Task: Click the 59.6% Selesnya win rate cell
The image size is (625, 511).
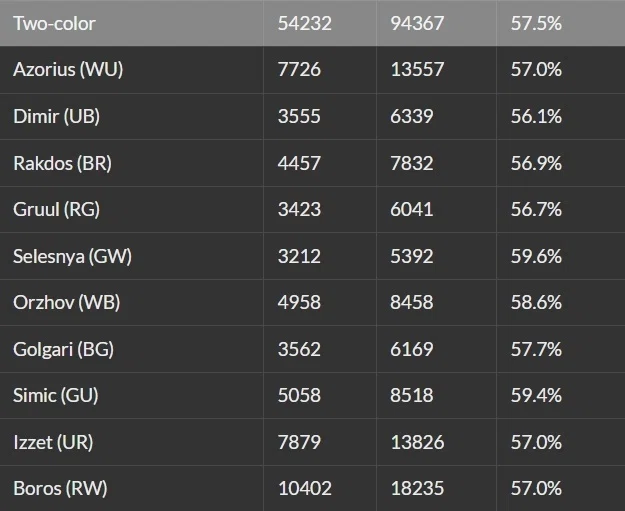Action: 536,256
